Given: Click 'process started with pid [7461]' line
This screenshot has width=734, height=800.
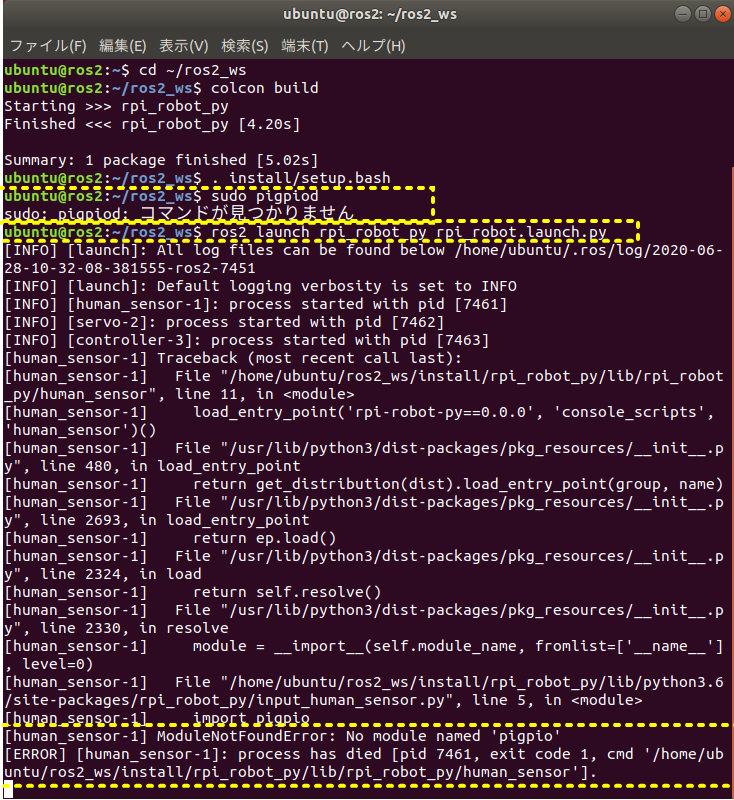Looking at the screenshot, I should 256,304.
